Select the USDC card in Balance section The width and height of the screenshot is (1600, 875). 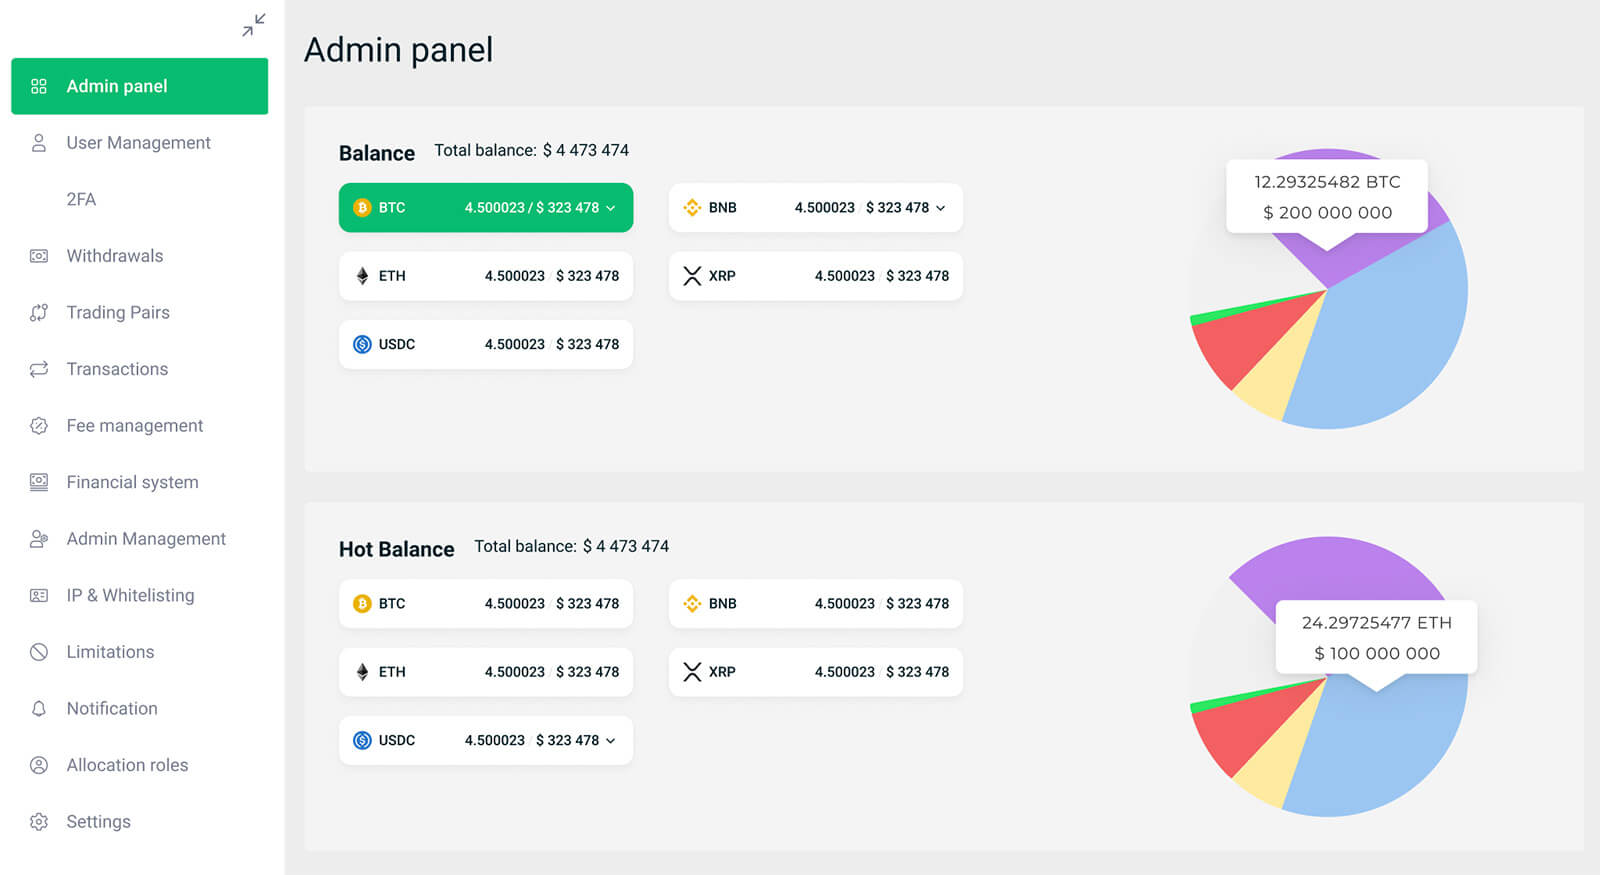(x=485, y=344)
